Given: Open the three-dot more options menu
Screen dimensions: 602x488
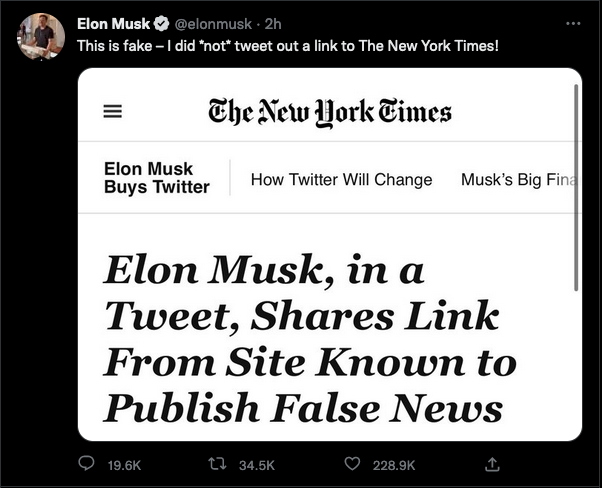Looking at the screenshot, I should coord(573,23).
